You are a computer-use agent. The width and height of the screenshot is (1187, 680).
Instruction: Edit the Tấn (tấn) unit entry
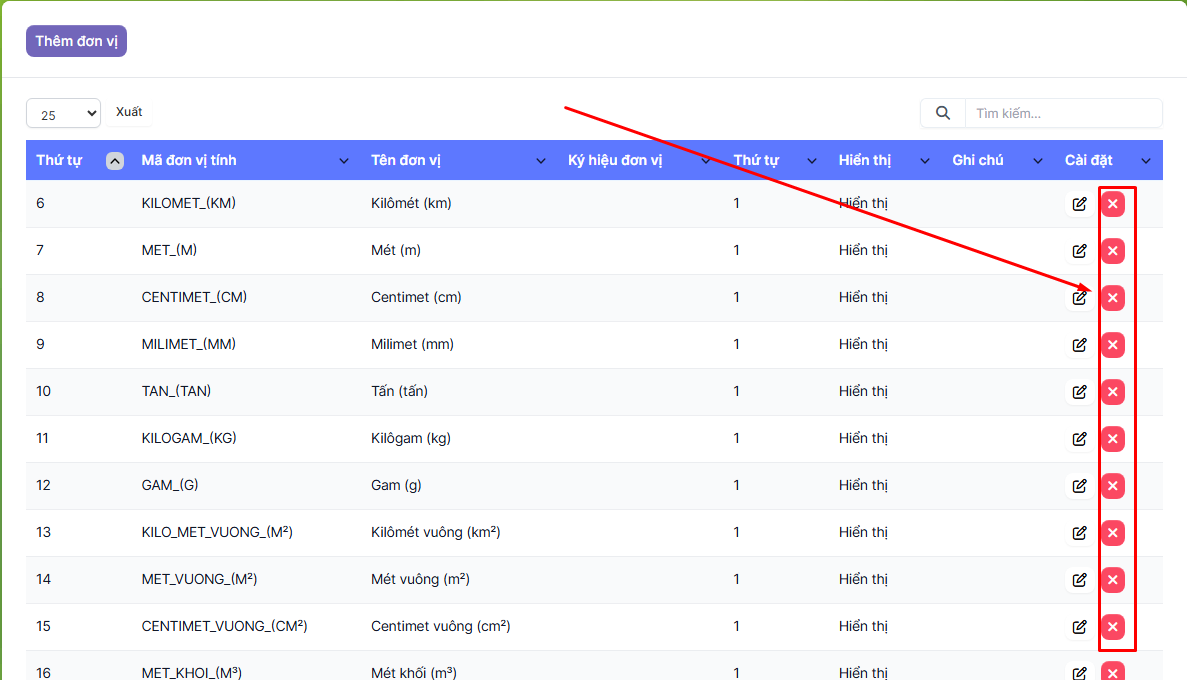pos(1079,392)
